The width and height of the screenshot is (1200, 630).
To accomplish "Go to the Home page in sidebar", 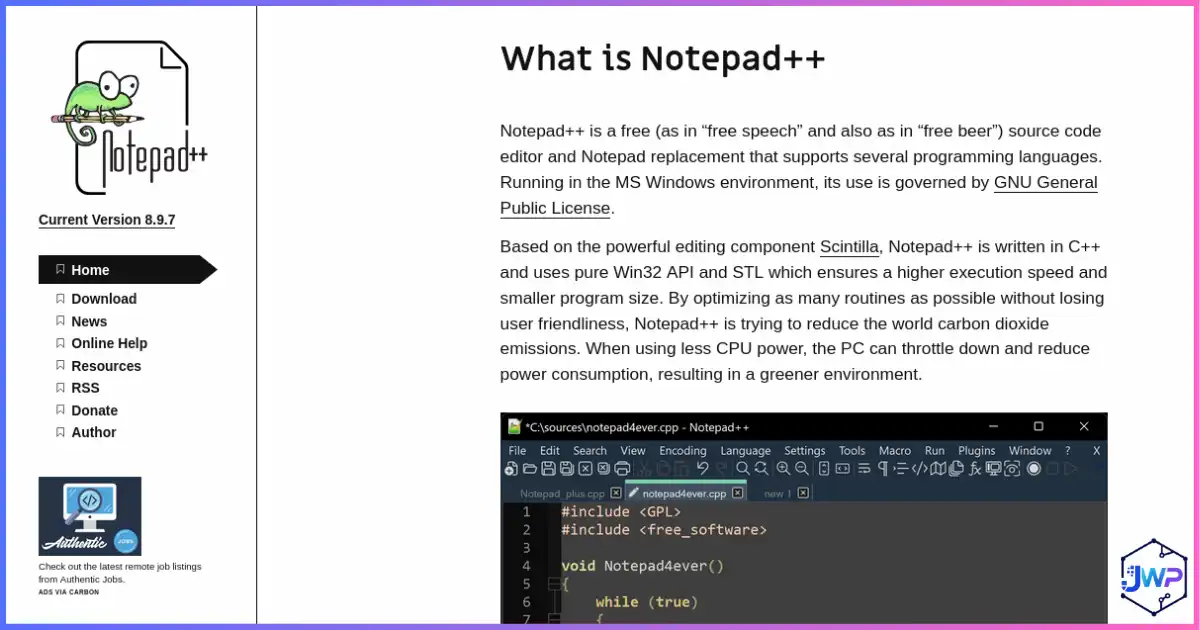I will pos(127,270).
